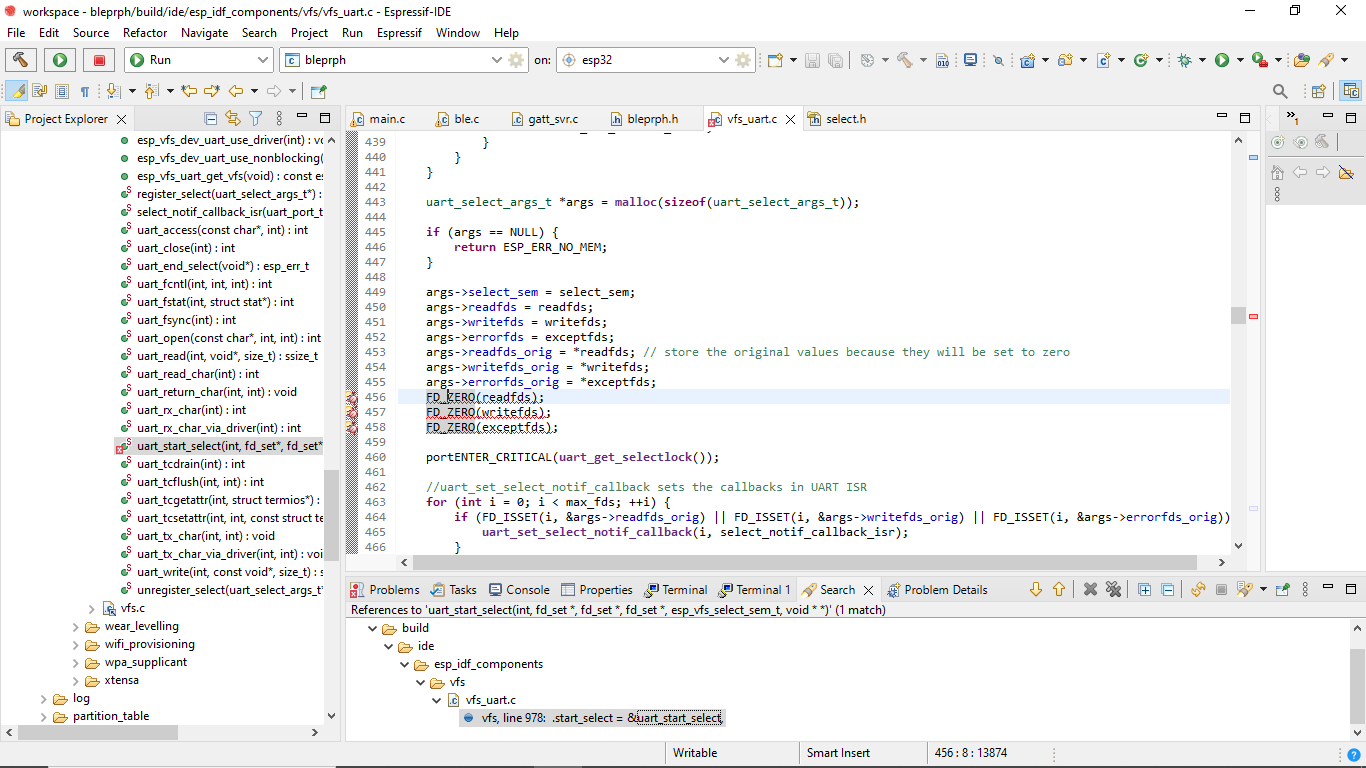Click the Previous Annotation arrow icon
The width and height of the screenshot is (1366, 768).
coord(151,91)
